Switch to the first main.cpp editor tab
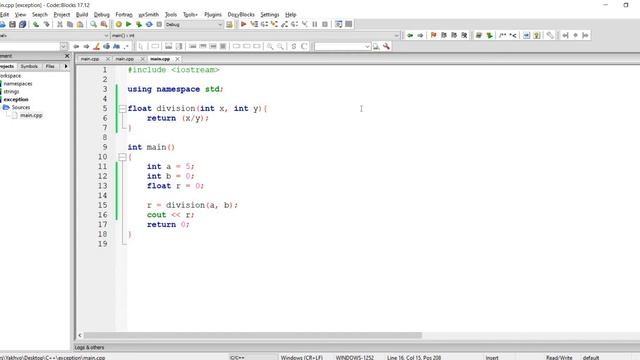The height and width of the screenshot is (360, 640). (90, 59)
